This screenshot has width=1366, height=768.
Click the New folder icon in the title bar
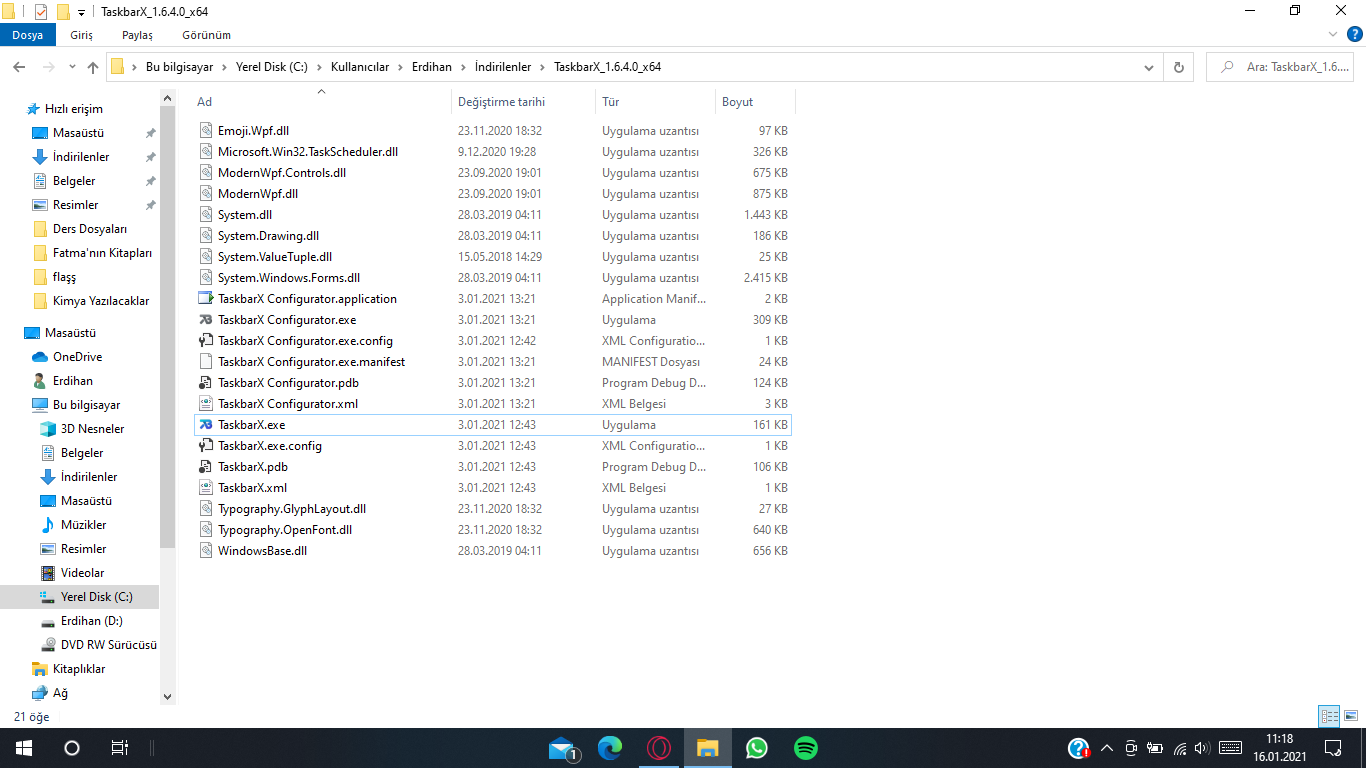tap(63, 12)
